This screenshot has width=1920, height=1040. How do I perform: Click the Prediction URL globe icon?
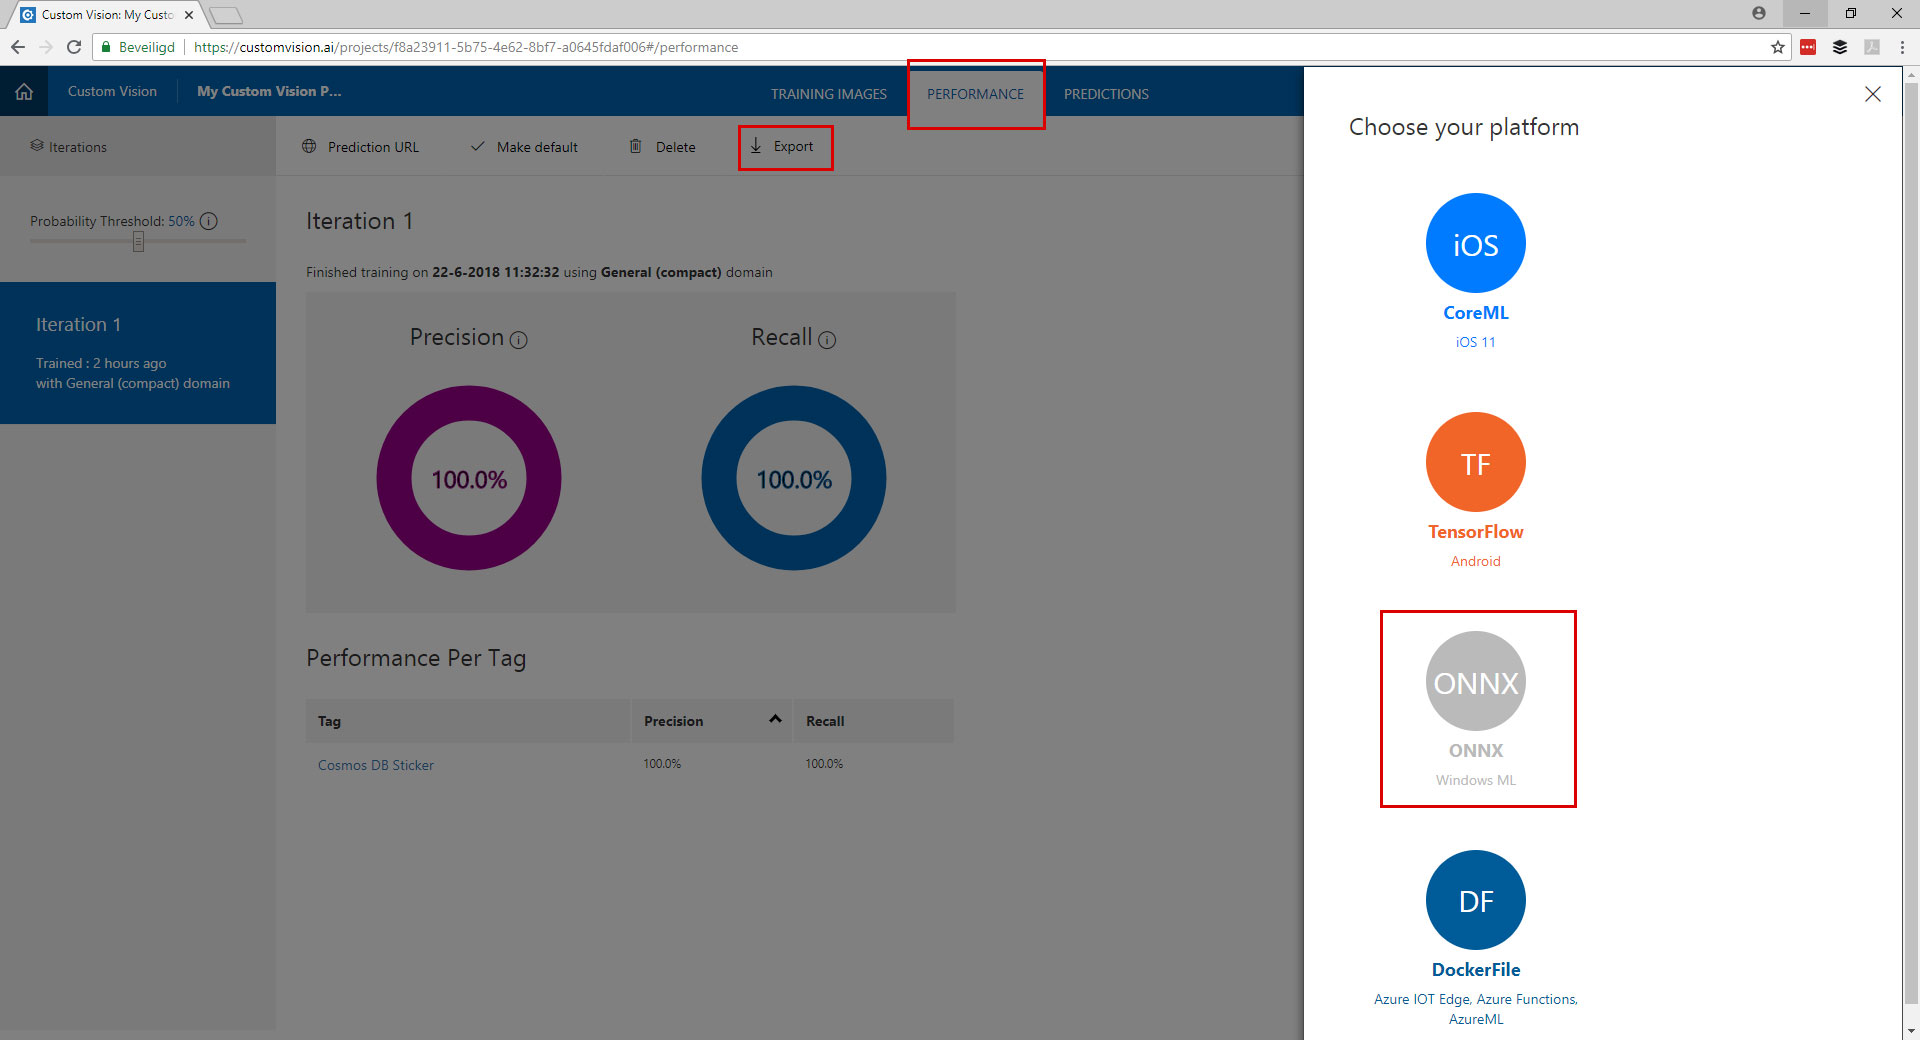309,147
